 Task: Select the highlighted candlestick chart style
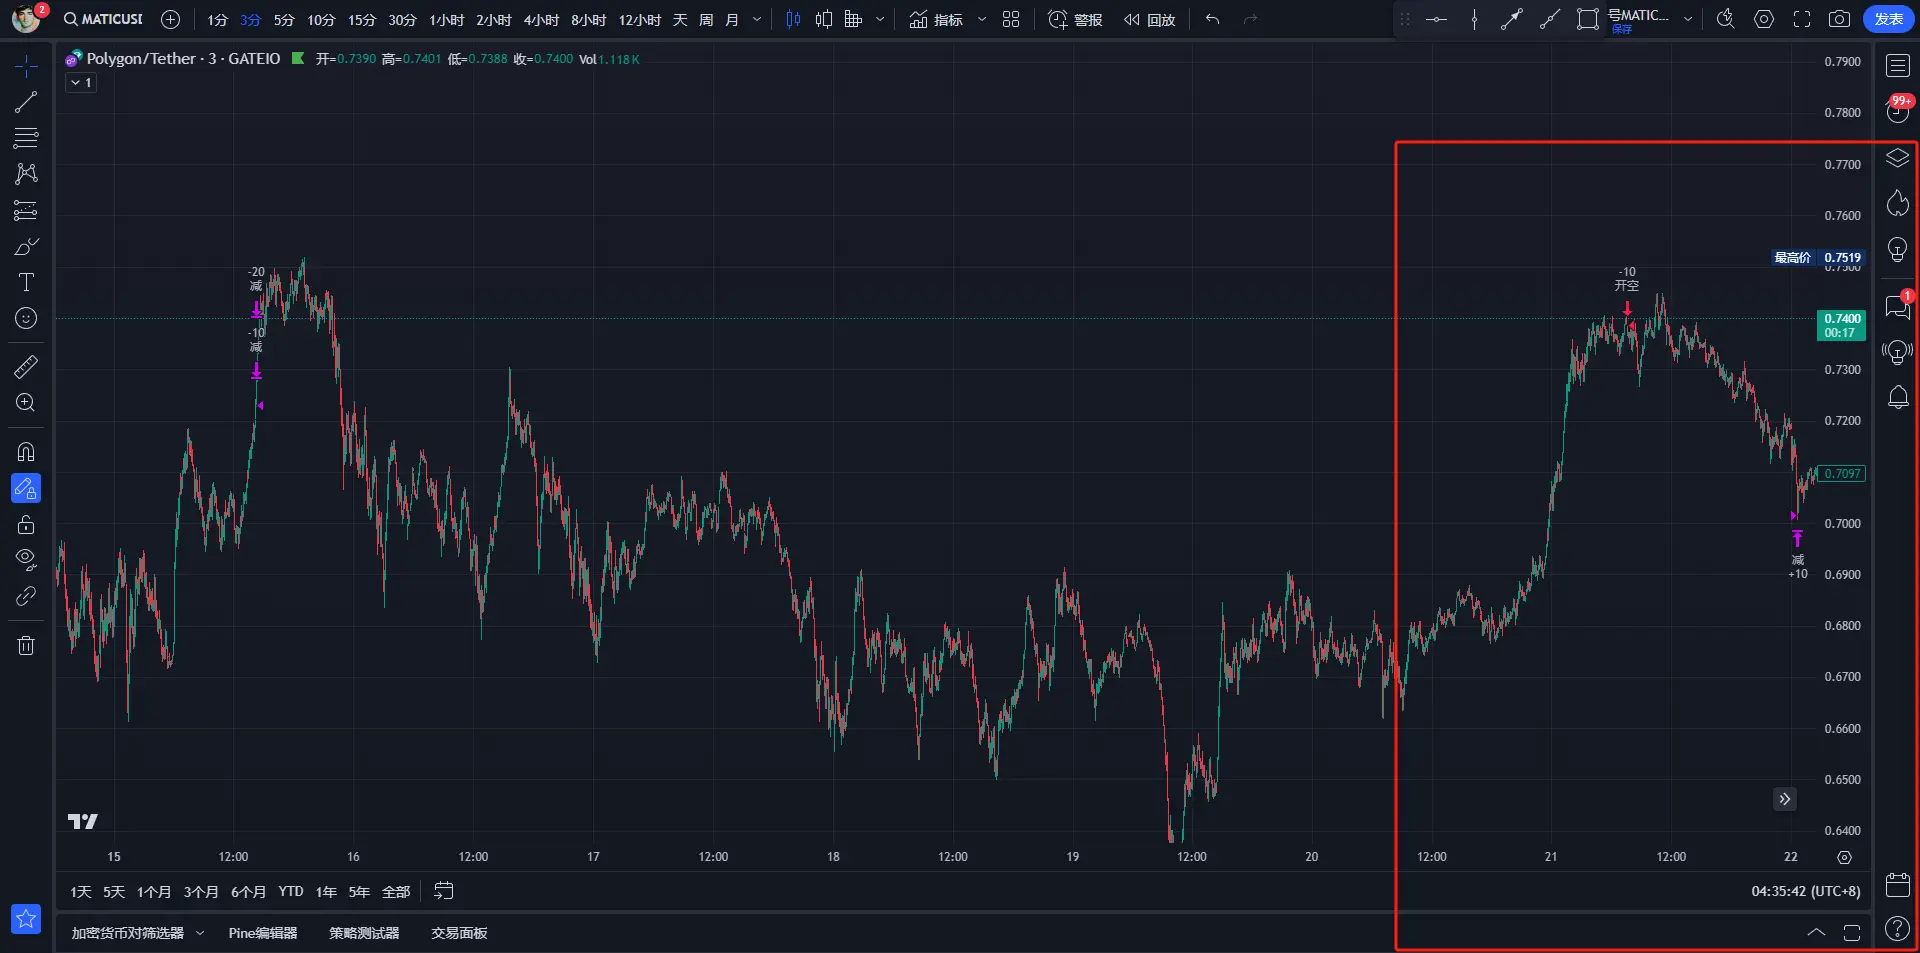click(793, 19)
